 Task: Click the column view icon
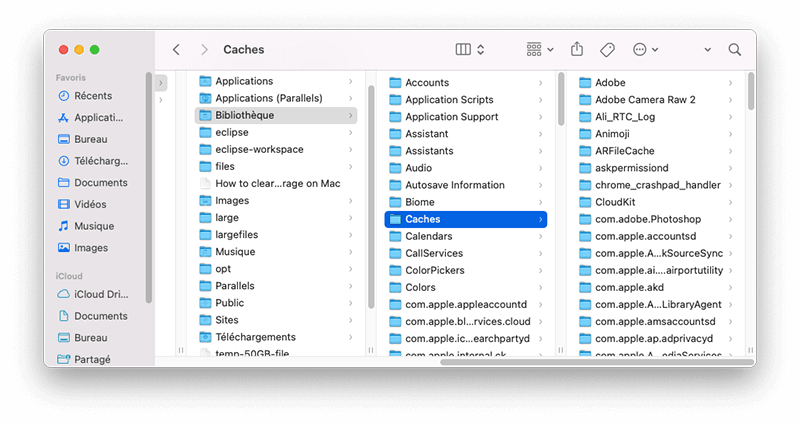[463, 49]
